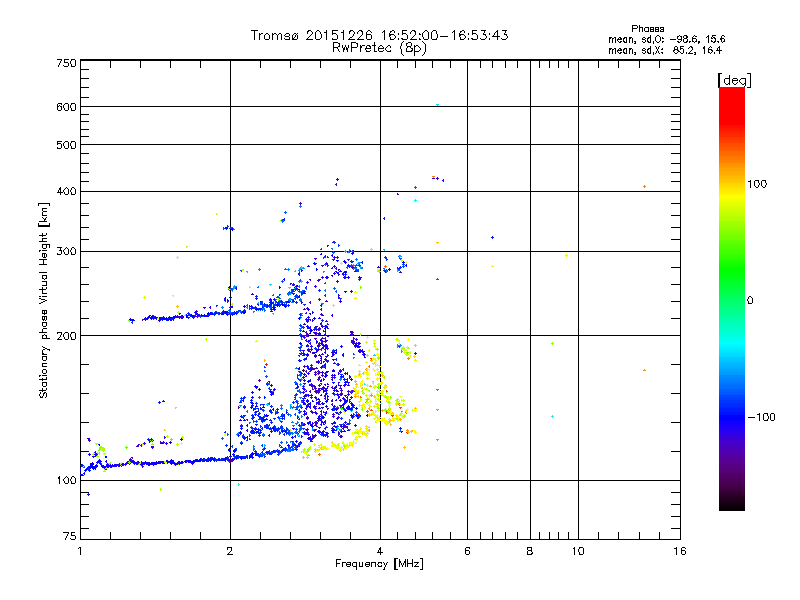Click the x-axis tick label '2'
Viewport: 800px width, 600px height.
(230, 551)
